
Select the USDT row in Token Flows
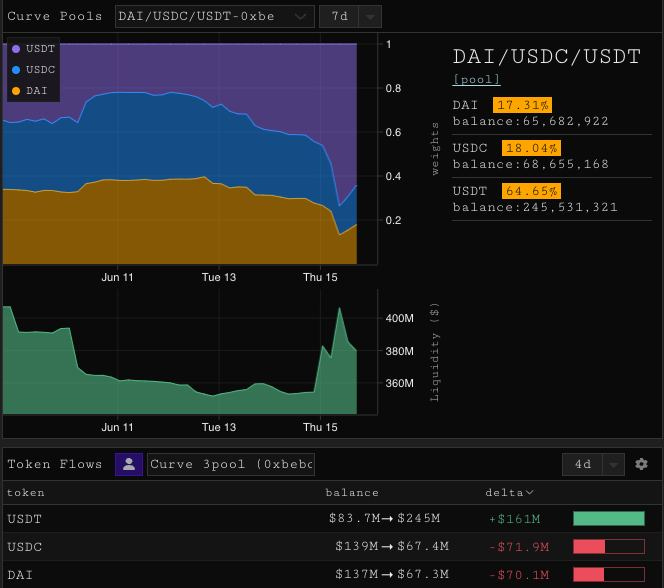[x=332, y=519]
